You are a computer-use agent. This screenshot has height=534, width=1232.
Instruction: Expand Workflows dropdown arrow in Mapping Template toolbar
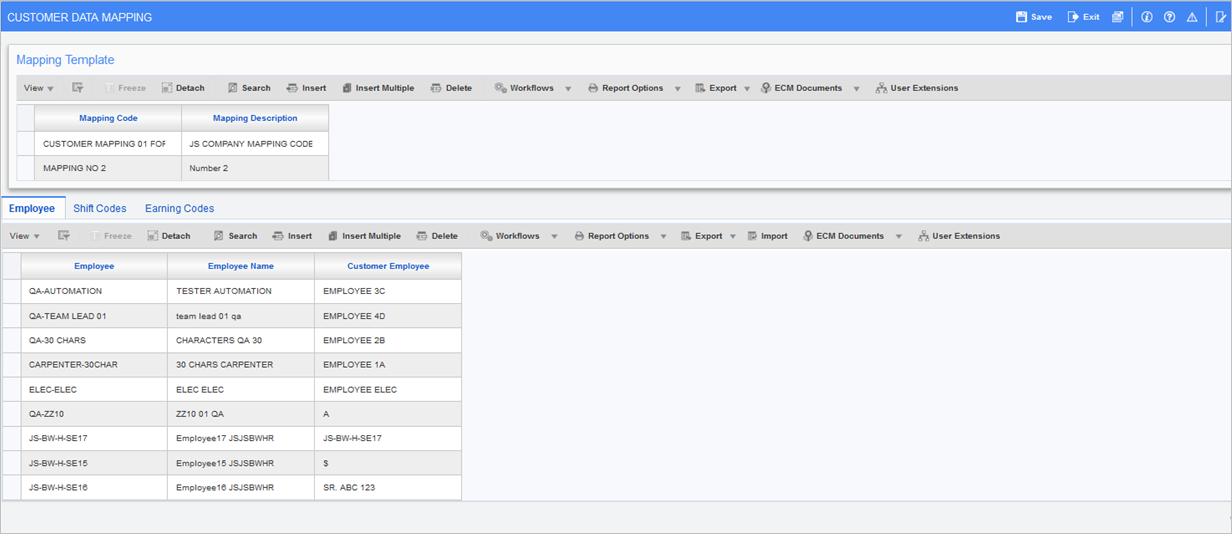568,89
